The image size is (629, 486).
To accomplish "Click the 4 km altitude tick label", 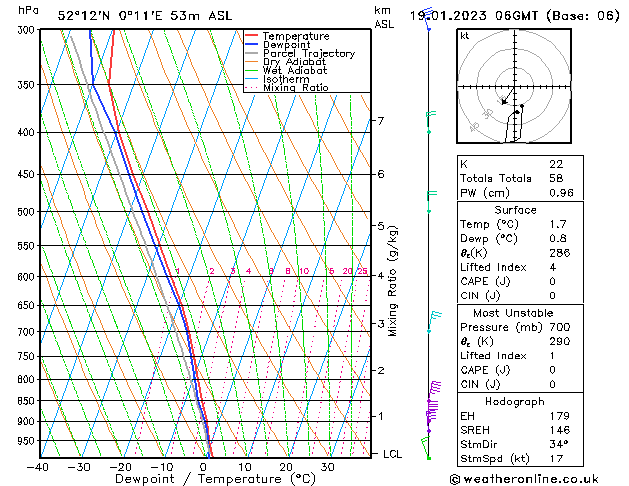I will coord(381,275).
